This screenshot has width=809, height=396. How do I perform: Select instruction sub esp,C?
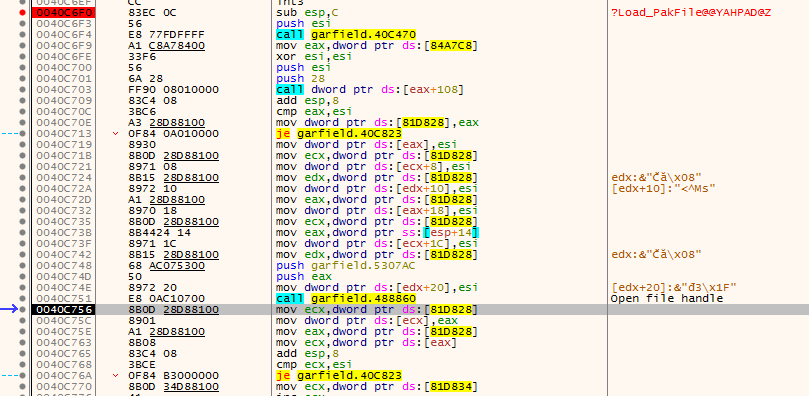pyautogui.click(x=306, y=12)
